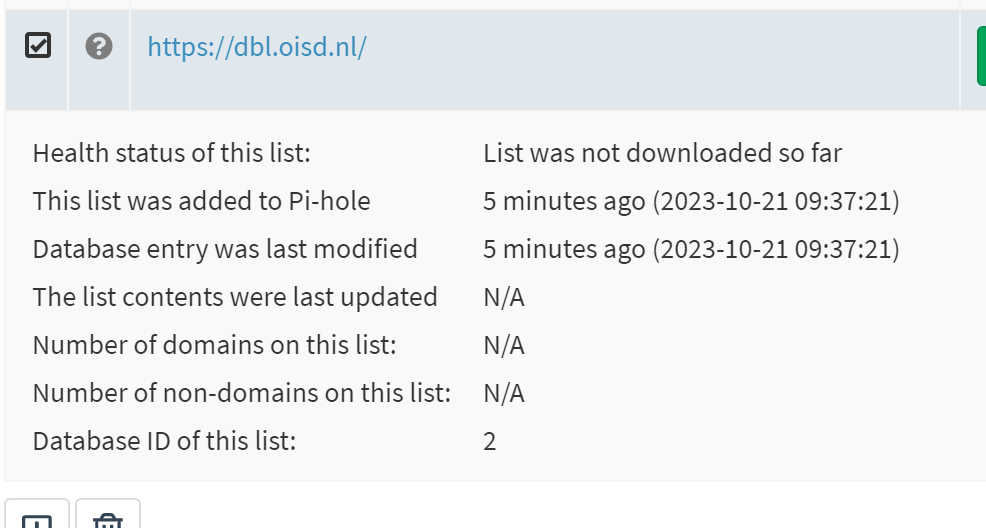Click the database ID value 2

[489, 442]
